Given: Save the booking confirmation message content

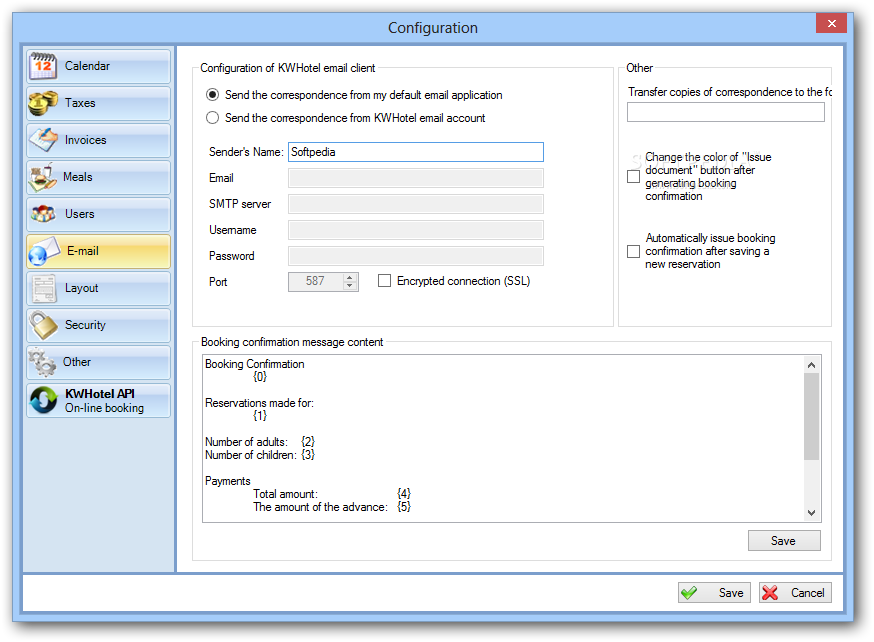Looking at the screenshot, I should [x=784, y=541].
